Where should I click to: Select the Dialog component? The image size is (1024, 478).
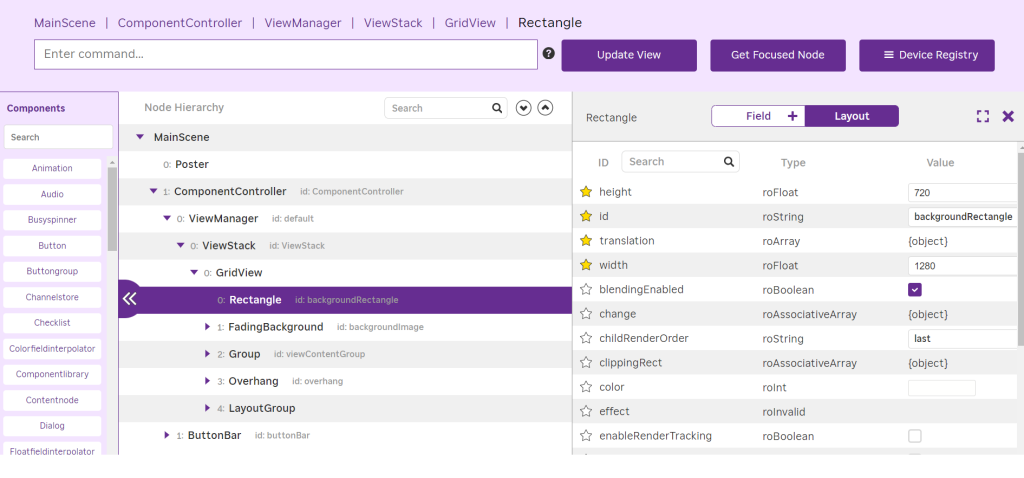click(x=52, y=426)
